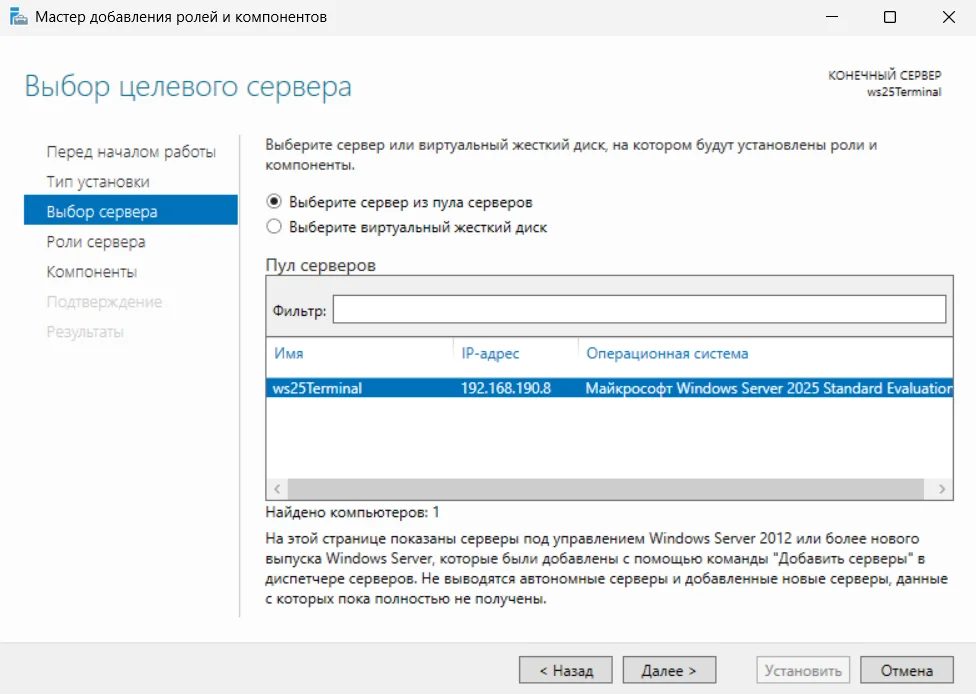Screen dimensions: 976x694
Task: Click right arrow of horizontal scrollbar
Action: coord(941,489)
